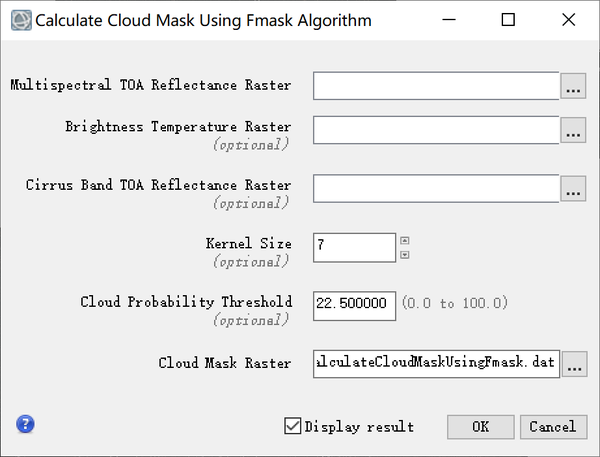This screenshot has height=457, width=600.
Task: Decrease Kernel Size with down arrow
Action: [x=404, y=254]
